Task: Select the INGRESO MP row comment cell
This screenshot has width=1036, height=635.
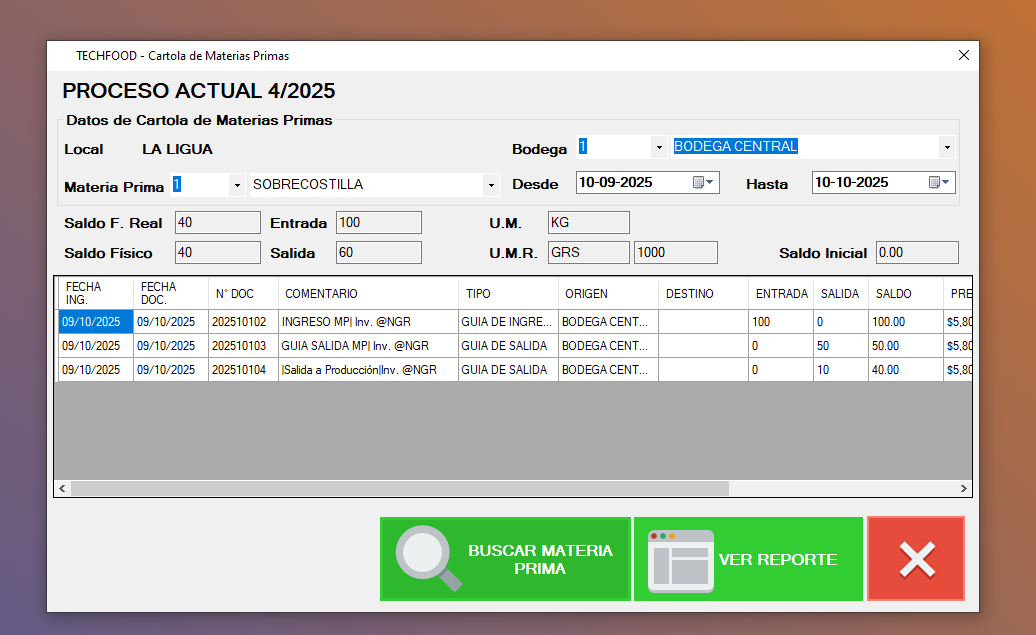Action: (x=368, y=322)
